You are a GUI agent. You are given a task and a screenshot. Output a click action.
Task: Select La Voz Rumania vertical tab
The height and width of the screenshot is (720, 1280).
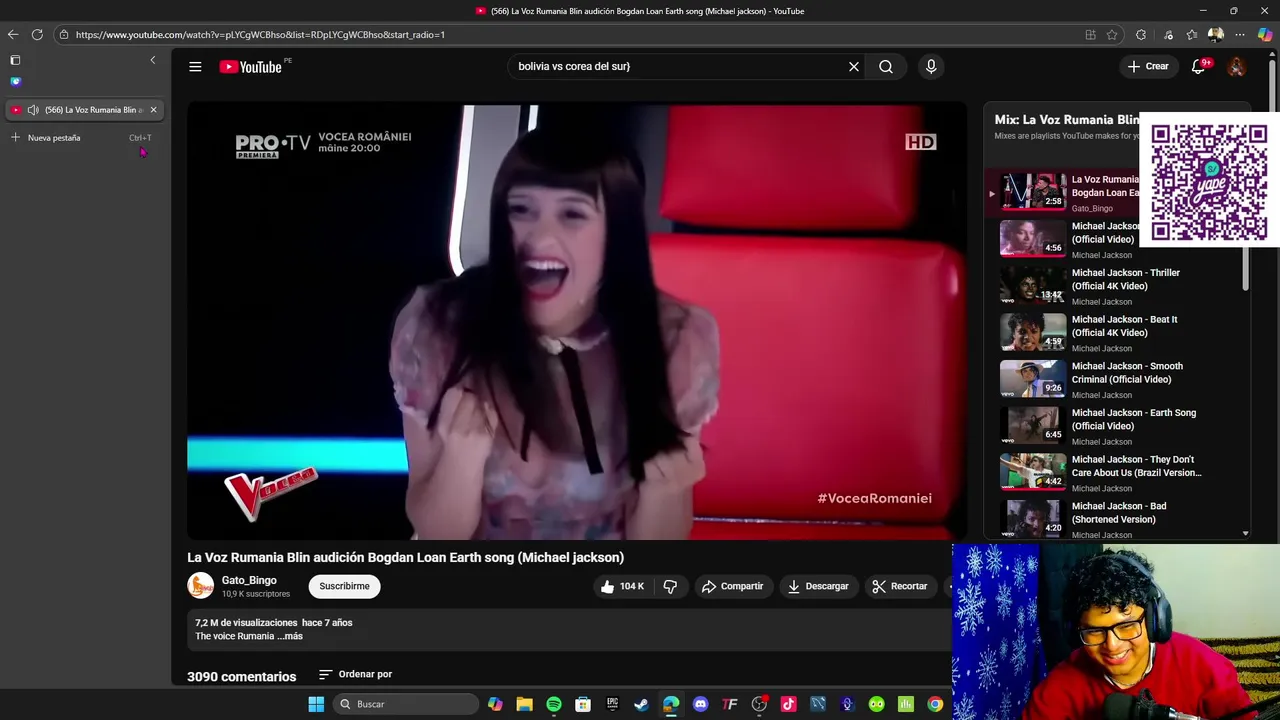(84, 110)
